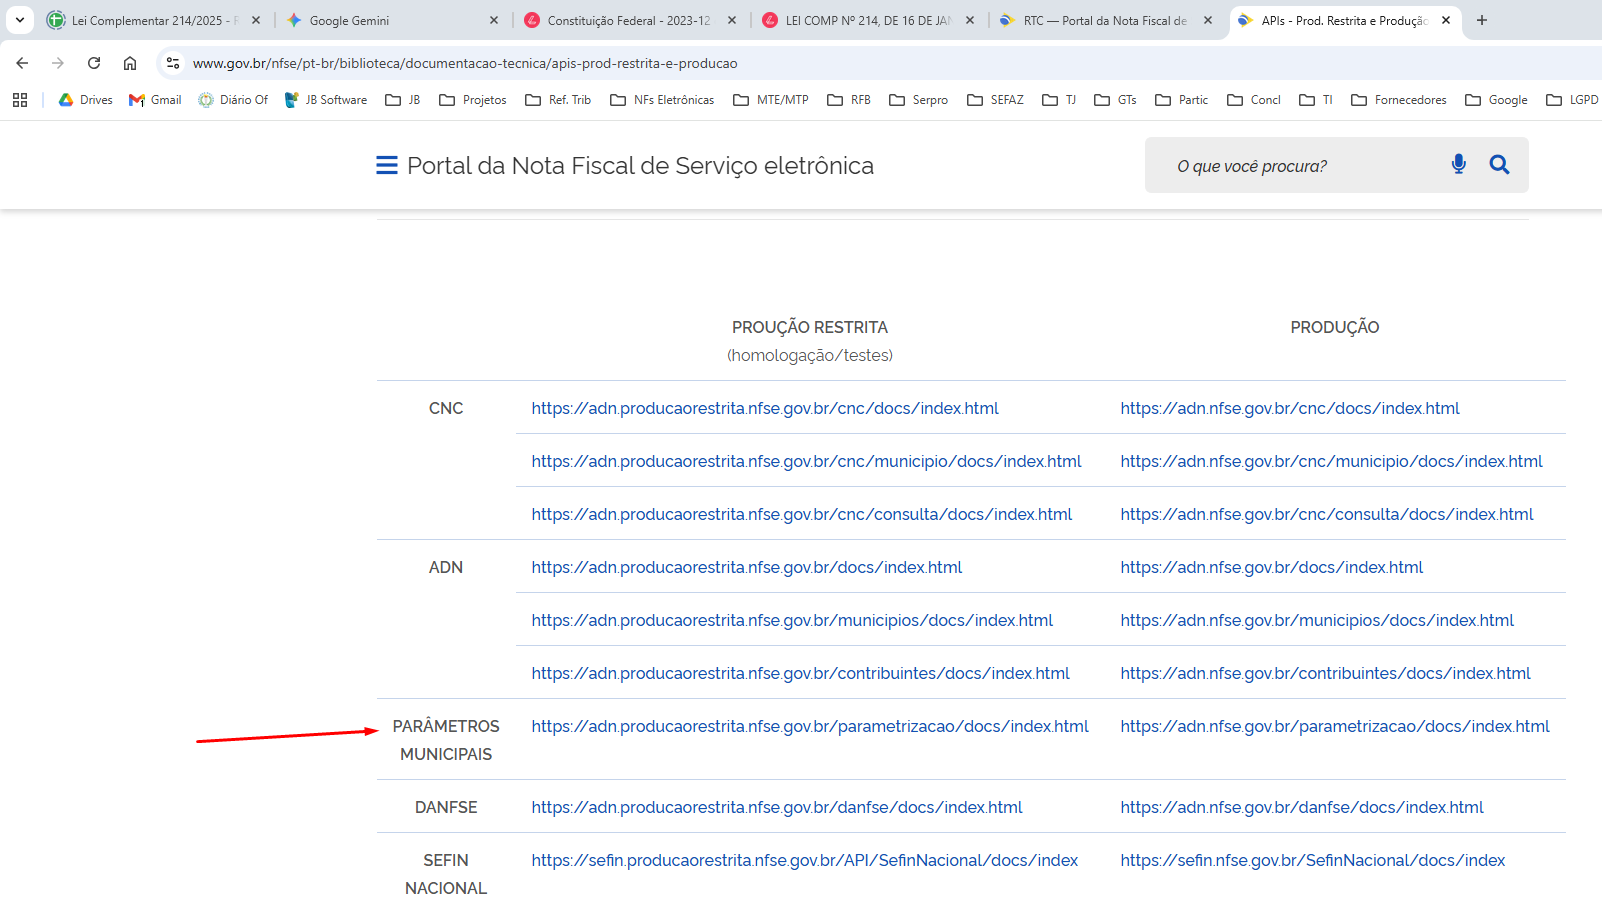Open the Chrome apps grid icon
The height and width of the screenshot is (907, 1602).
20,100
